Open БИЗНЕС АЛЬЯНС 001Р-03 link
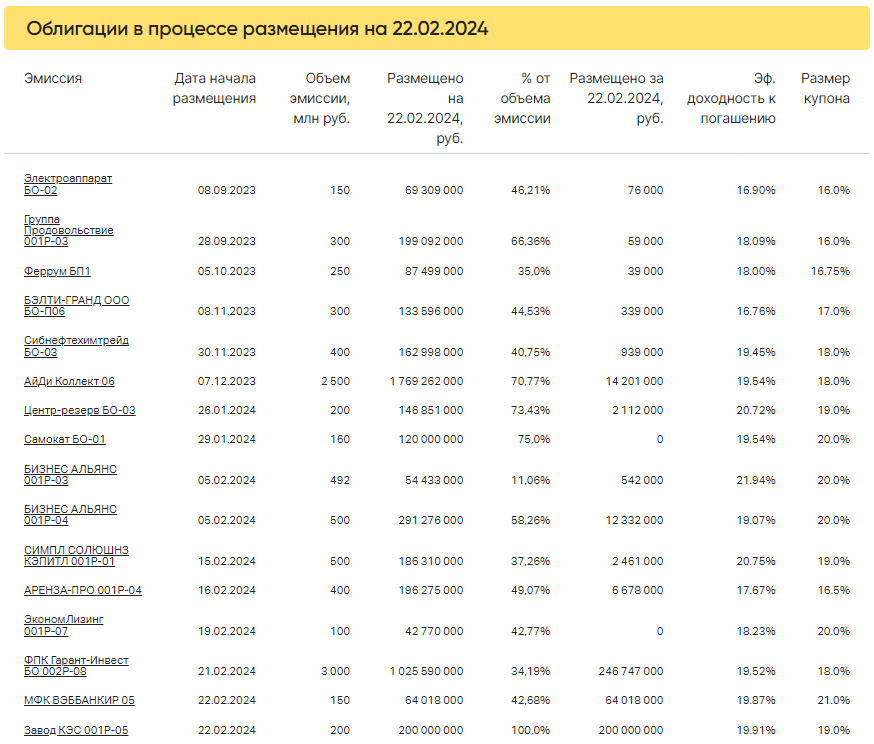The width and height of the screenshot is (874, 744). point(70,474)
